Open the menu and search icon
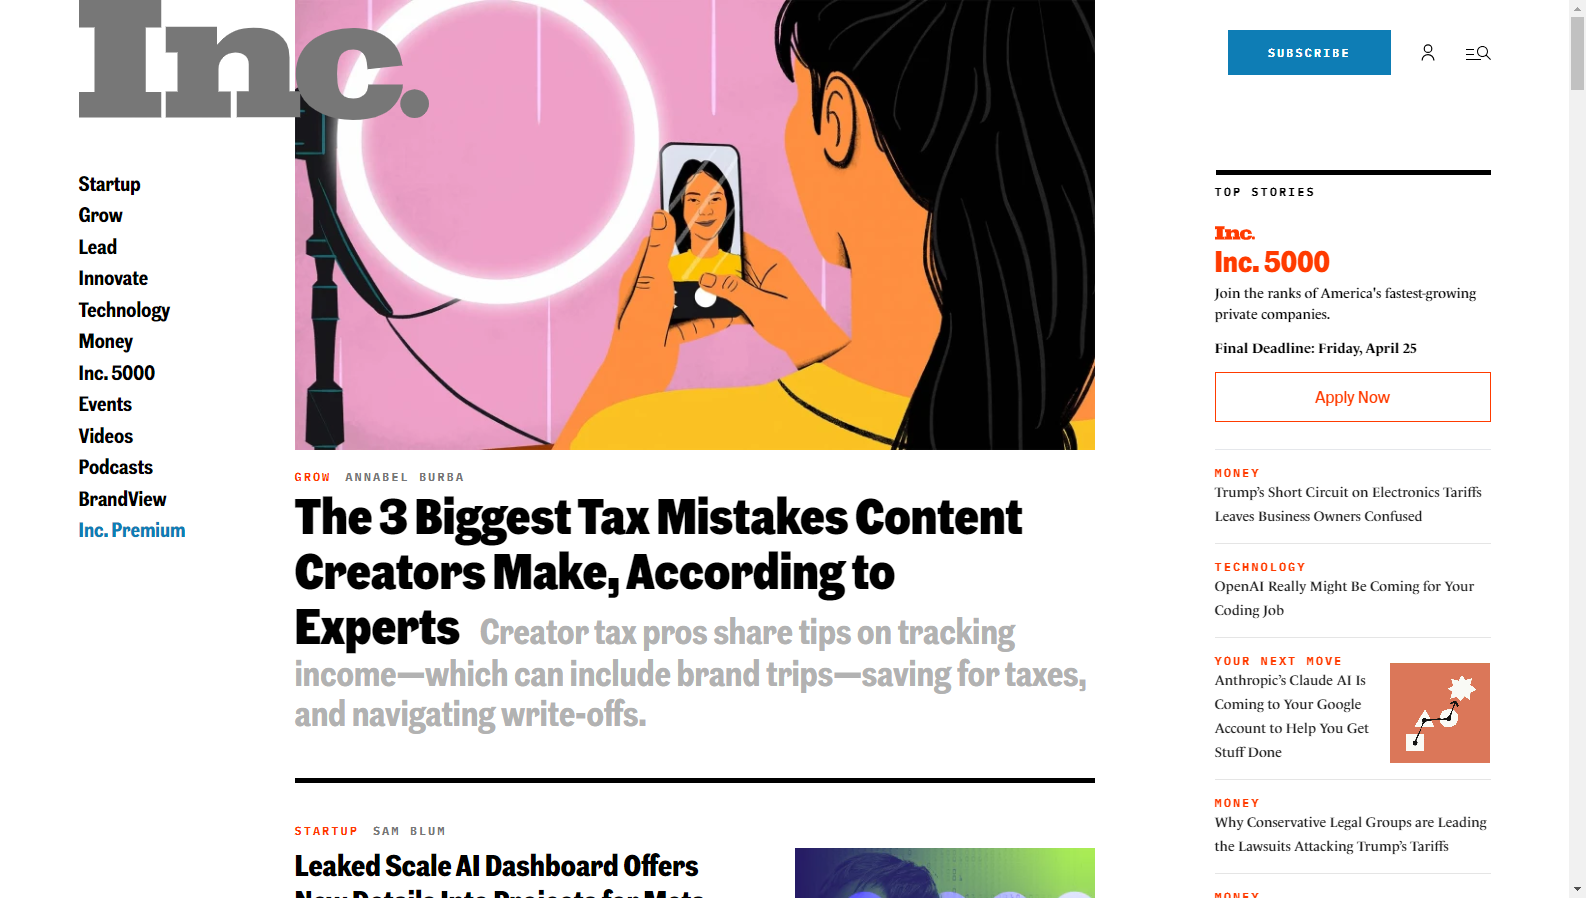The width and height of the screenshot is (1586, 898). click(1478, 53)
